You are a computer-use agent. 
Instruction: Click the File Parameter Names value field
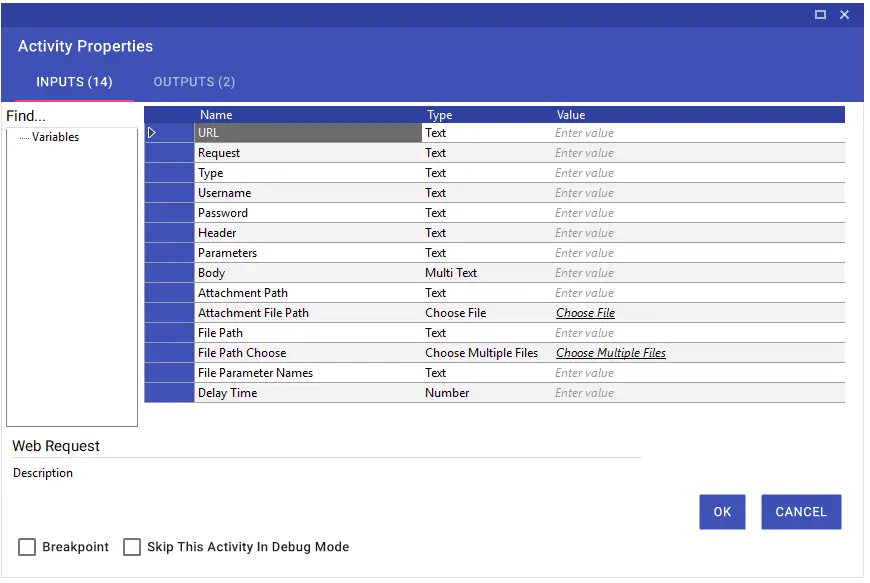point(698,373)
